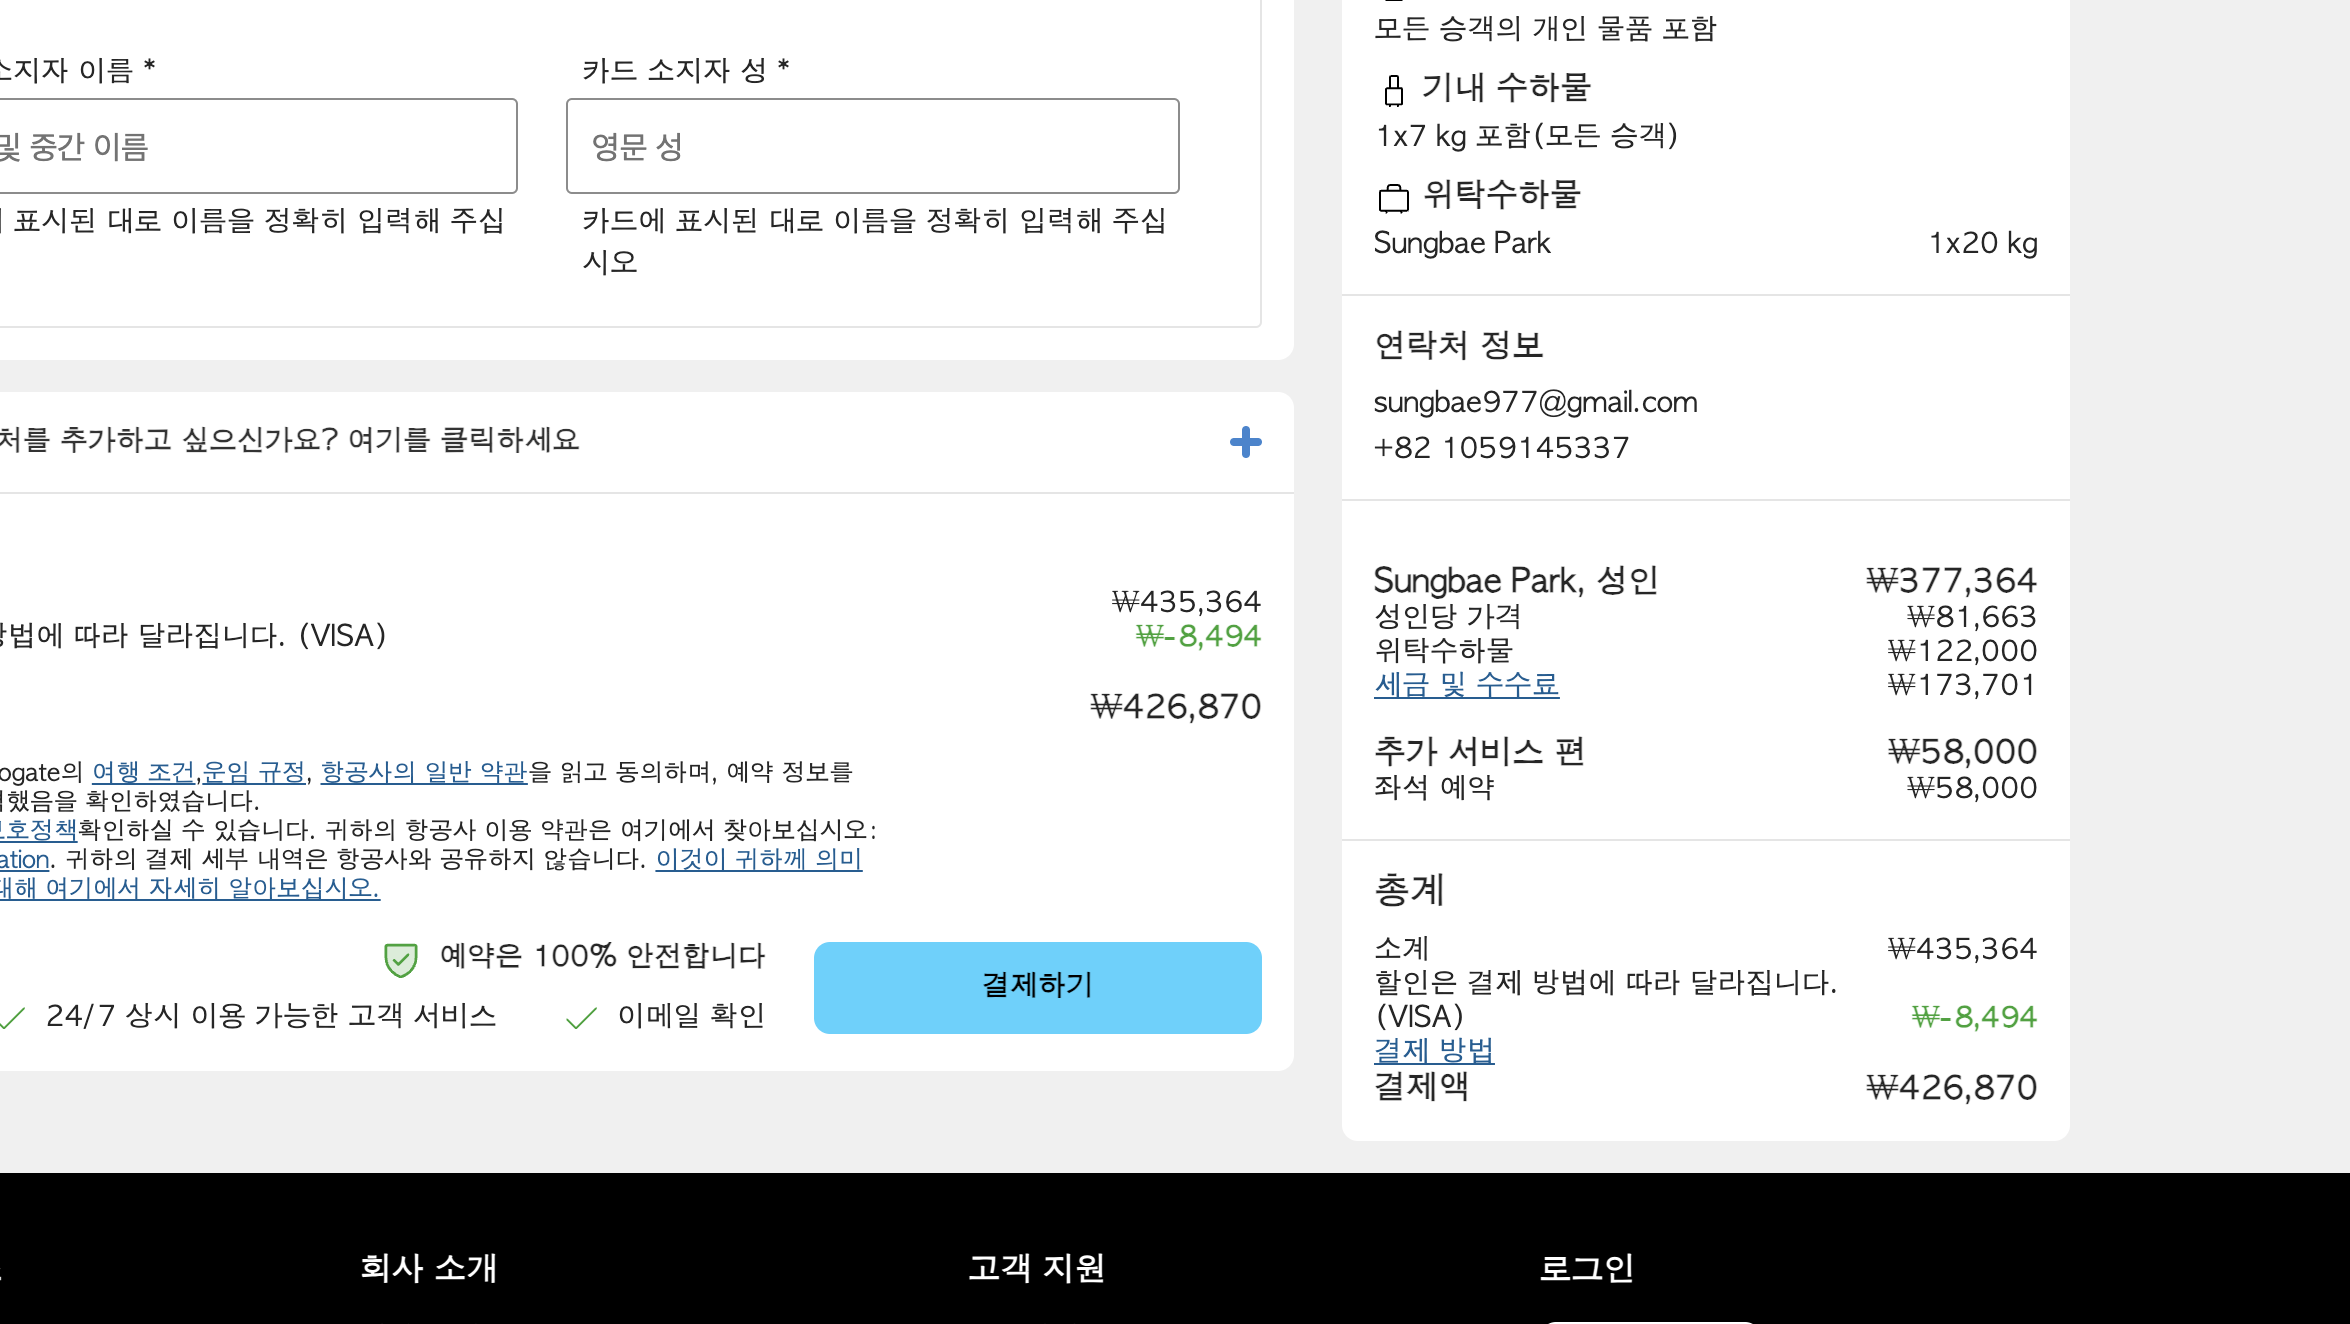Screen dimensions: 2350x1324
Task: Open the 운임 규정 link
Action: (254, 772)
